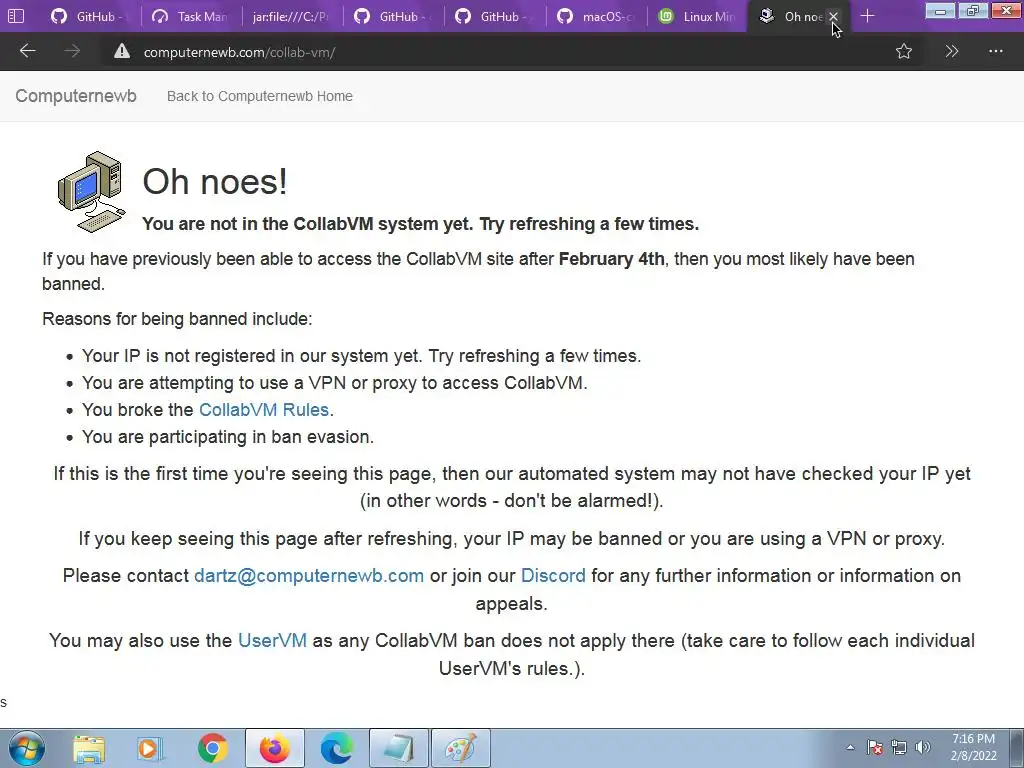Open the UserVM link
This screenshot has height=768, width=1024.
point(272,640)
